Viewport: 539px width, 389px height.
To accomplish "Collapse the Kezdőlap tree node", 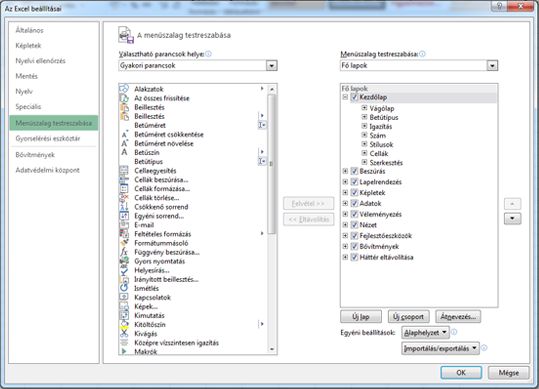I will pyautogui.click(x=345, y=97).
